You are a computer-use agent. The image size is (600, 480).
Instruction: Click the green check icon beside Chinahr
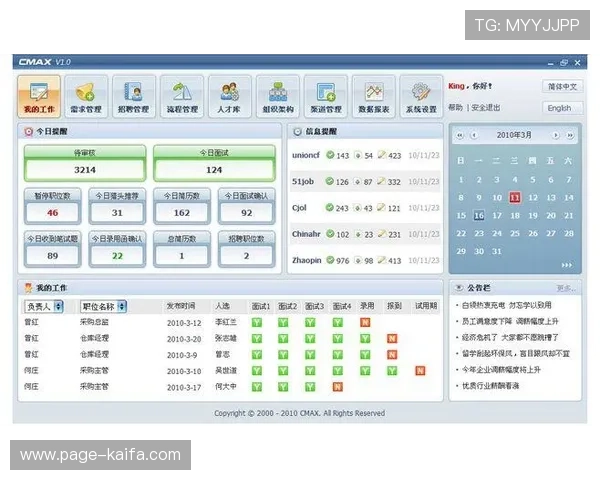click(x=330, y=233)
